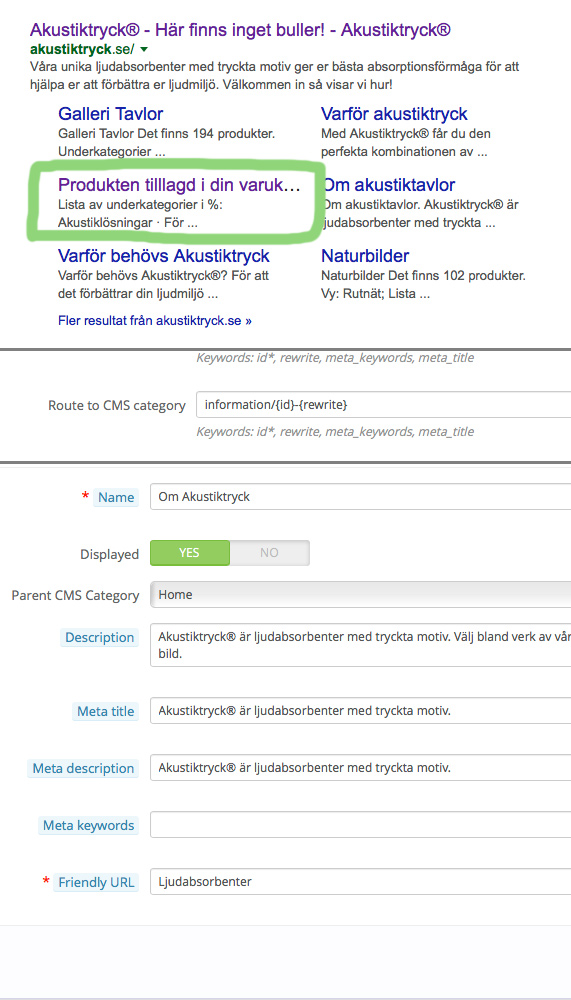The height and width of the screenshot is (1000, 571).
Task: Open the Naturbilder sitelink
Action: pyautogui.click(x=365, y=256)
